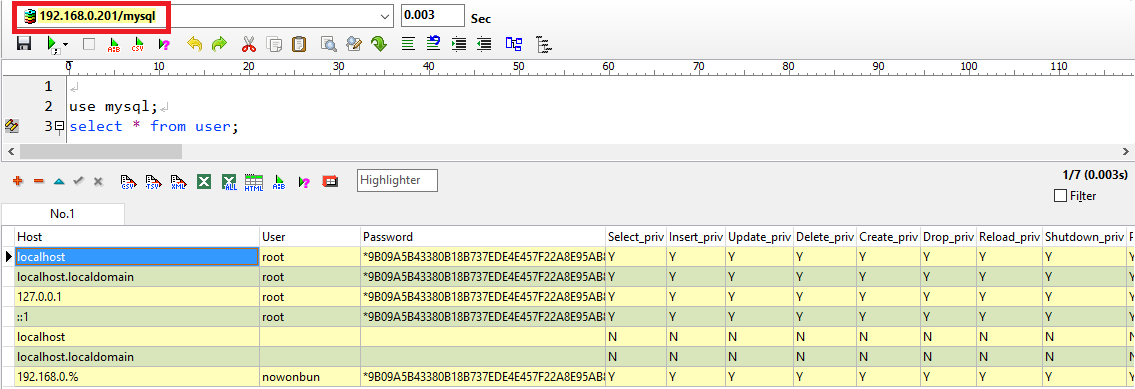This screenshot has width=1135, height=389.
Task: Export the result grid to TSV
Action: tap(153, 181)
